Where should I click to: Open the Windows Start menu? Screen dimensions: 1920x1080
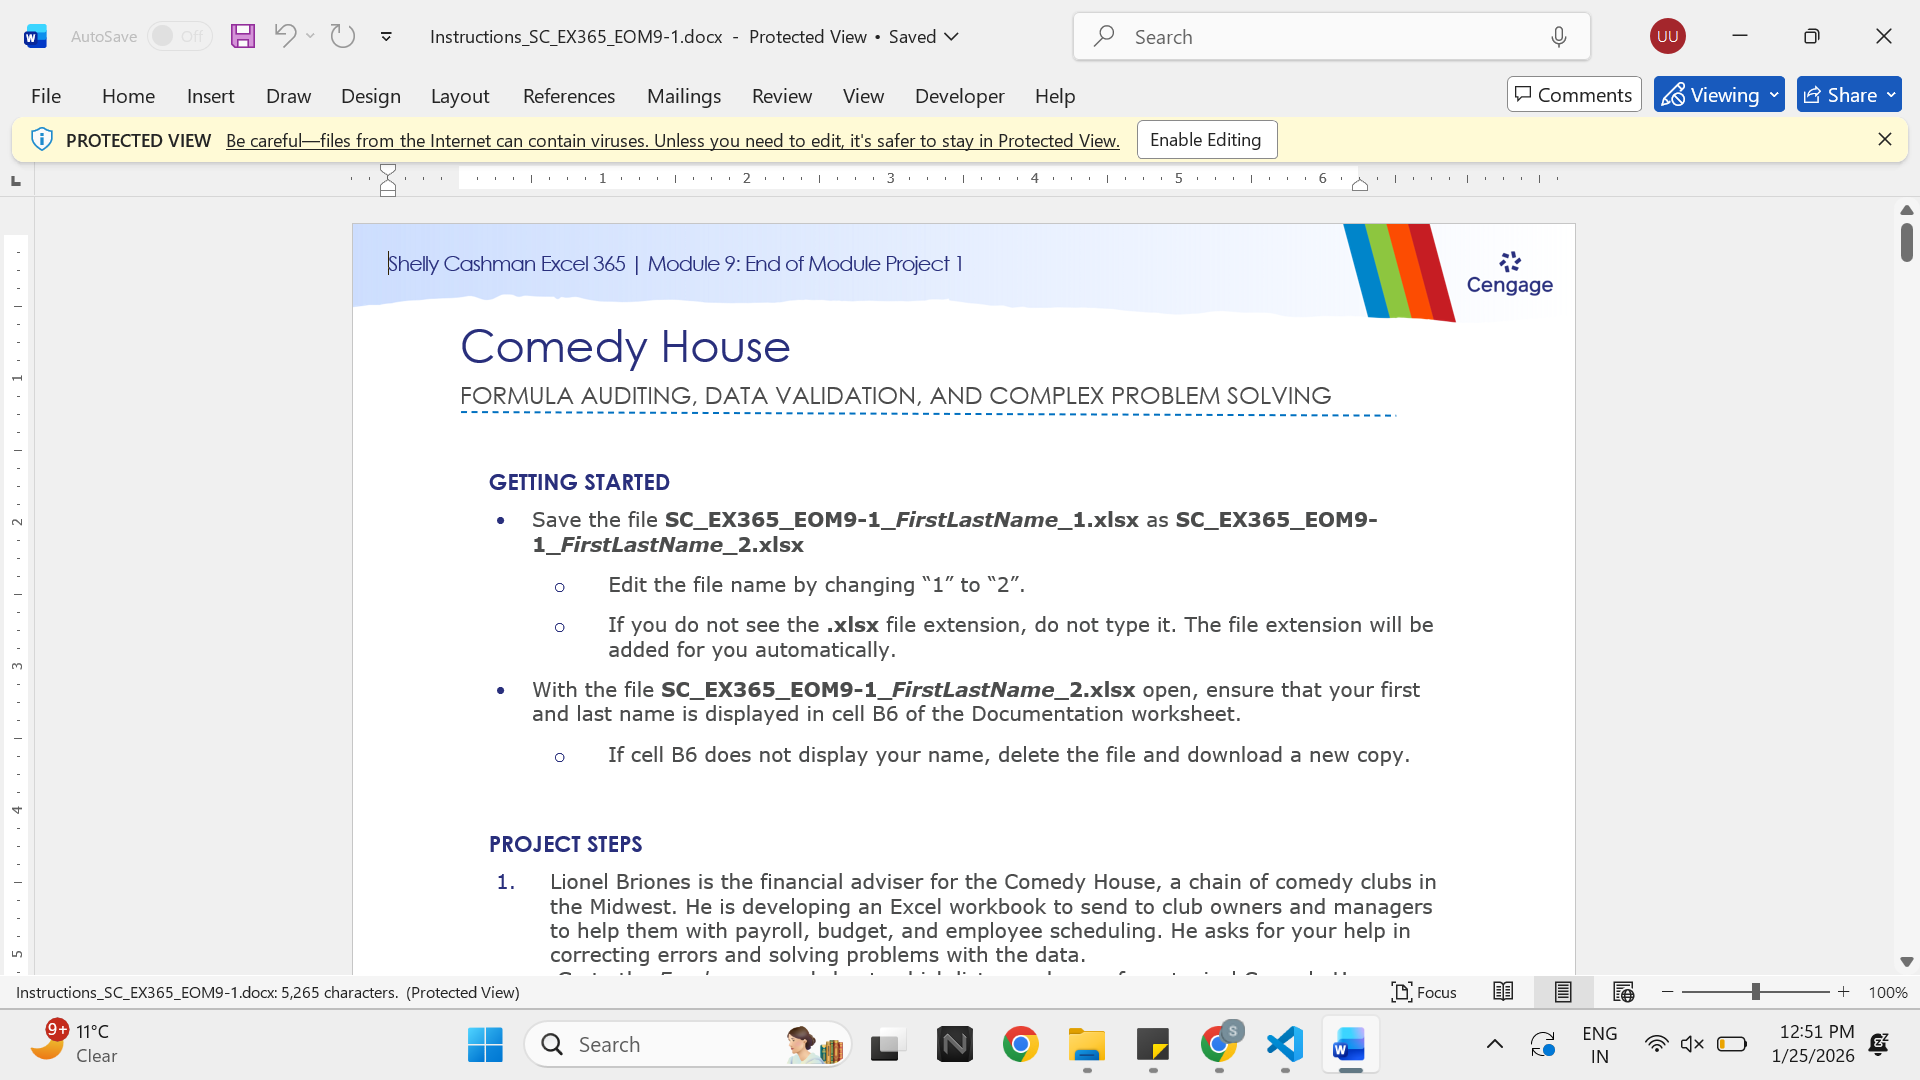[485, 1045]
